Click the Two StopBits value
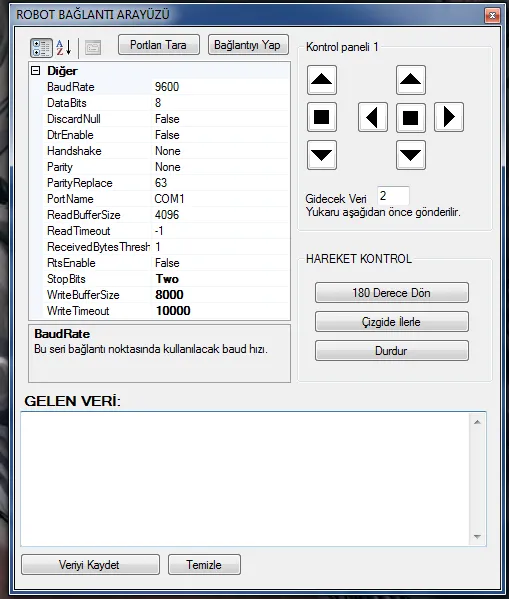 (167, 279)
